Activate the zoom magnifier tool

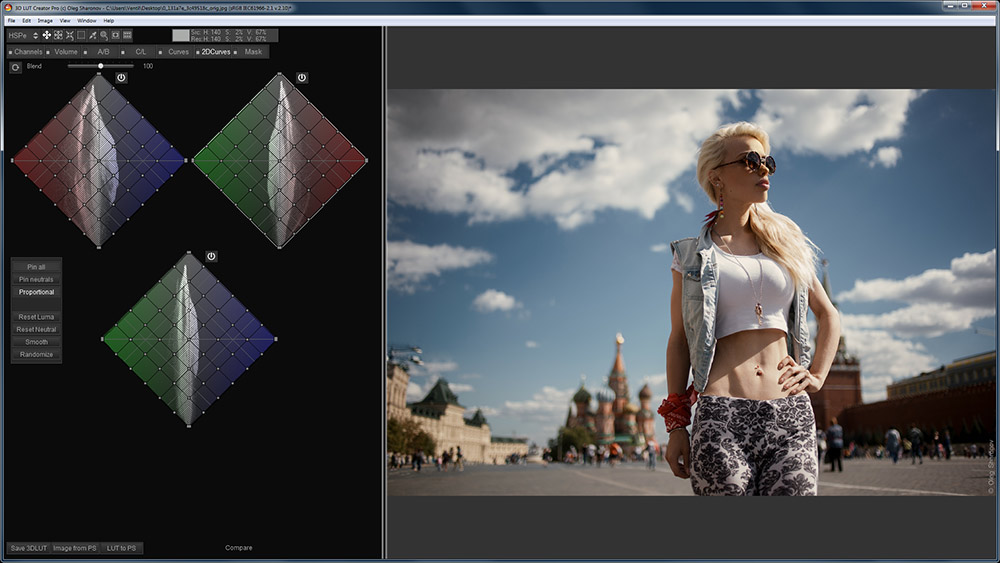(104, 35)
